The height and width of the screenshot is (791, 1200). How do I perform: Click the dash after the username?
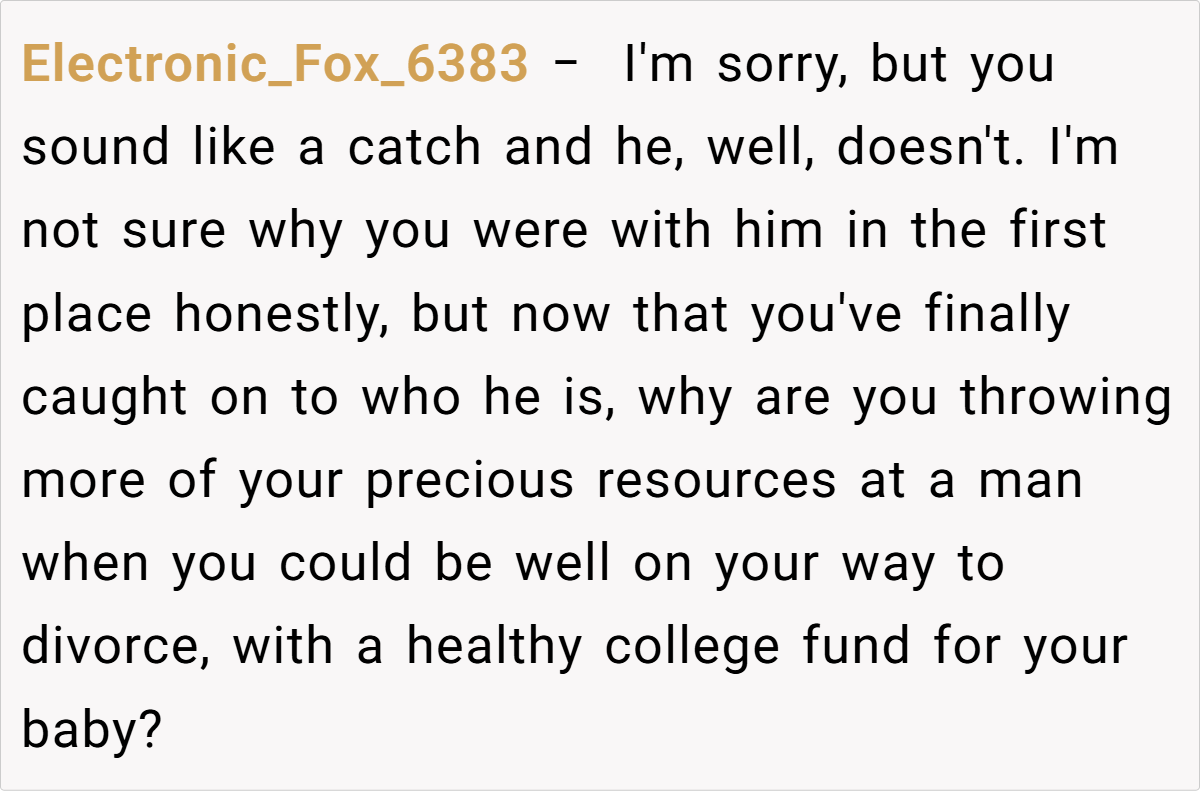click(x=564, y=65)
